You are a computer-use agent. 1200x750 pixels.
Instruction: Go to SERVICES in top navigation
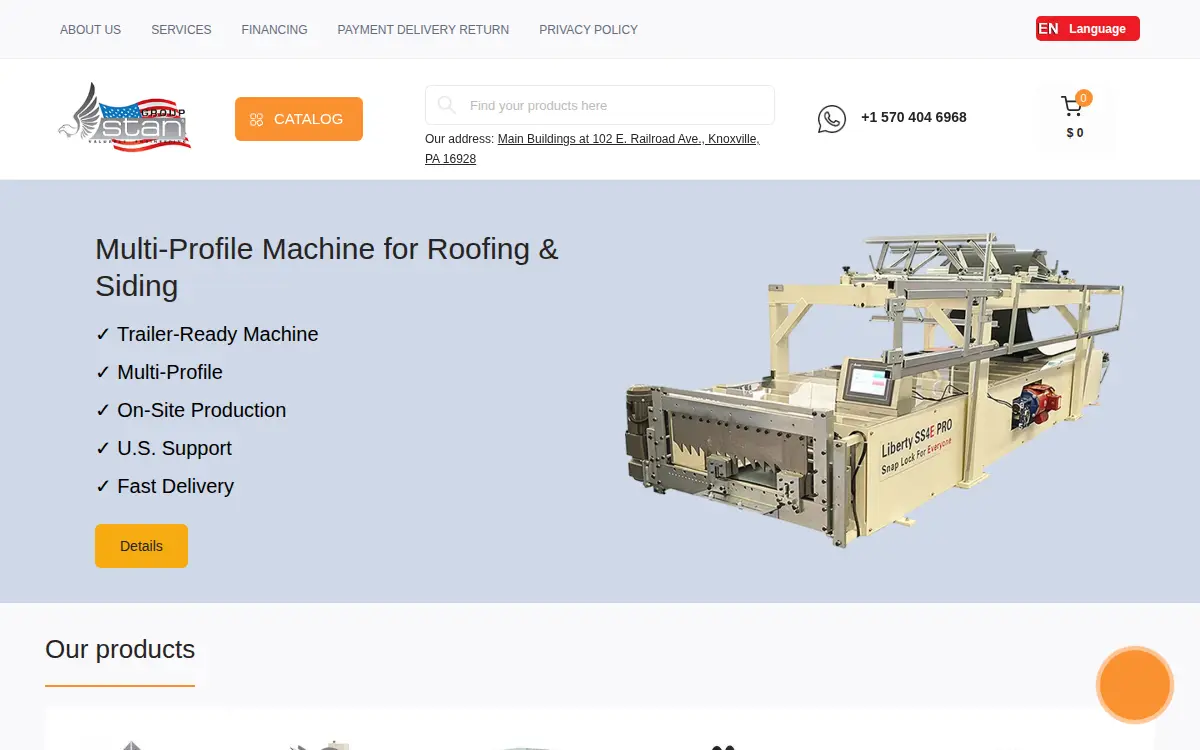[181, 30]
